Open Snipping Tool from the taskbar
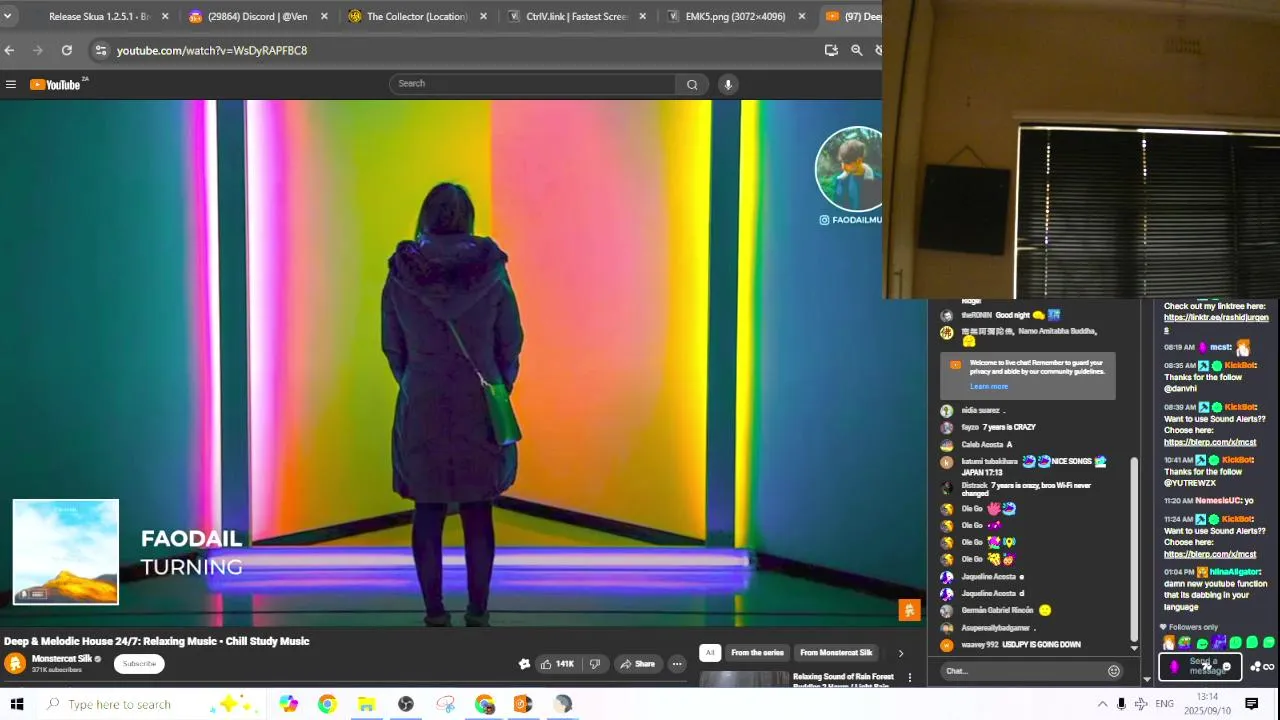This screenshot has width=1280, height=720. (445, 704)
